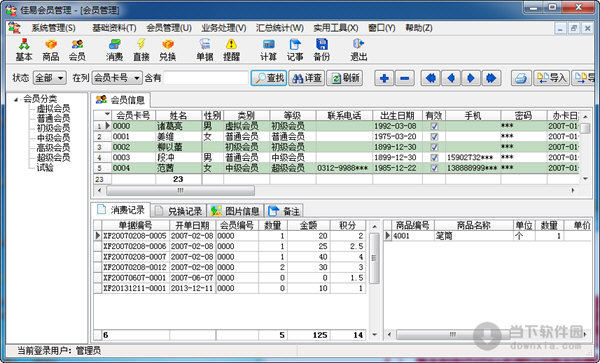Screen dimensions: 600x363
Task: Switch to the 消费记录 tab
Action: [121, 210]
